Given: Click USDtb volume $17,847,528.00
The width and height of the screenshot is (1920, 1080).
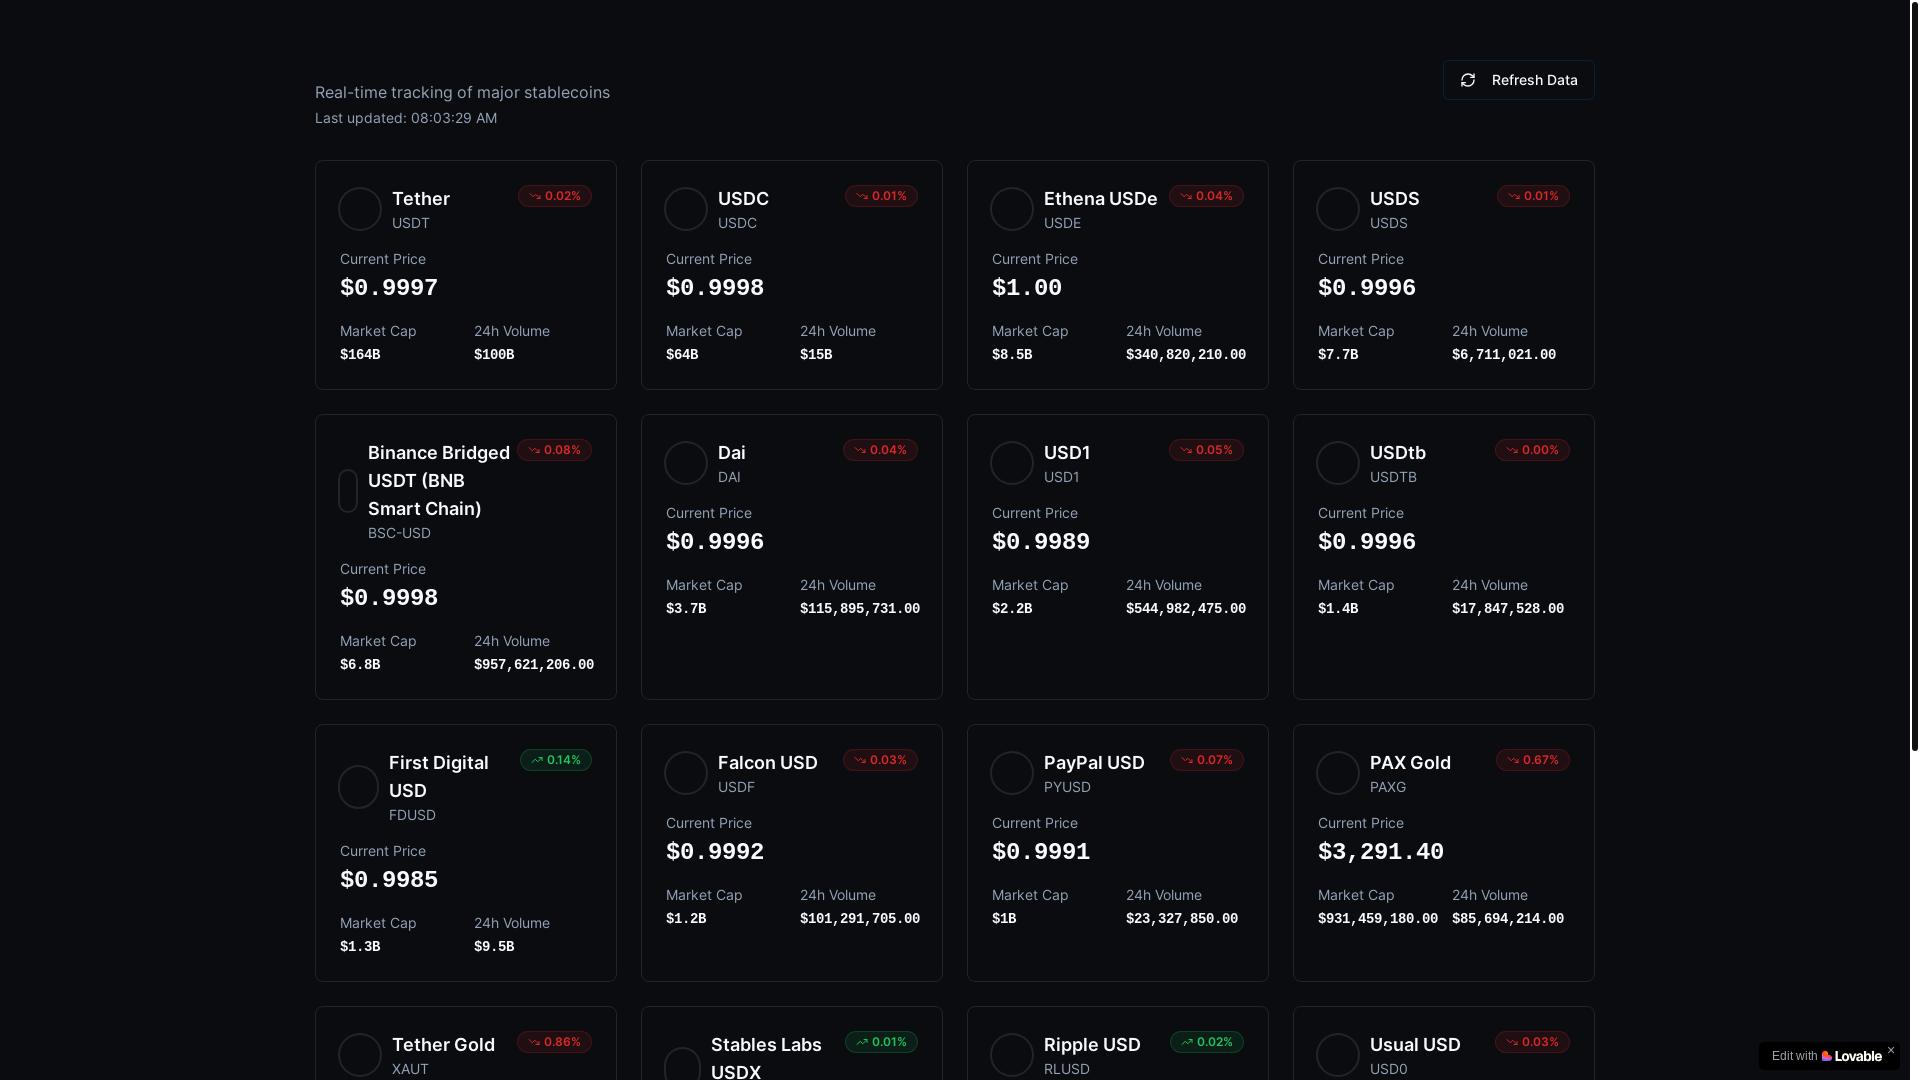Looking at the screenshot, I should pyautogui.click(x=1508, y=609).
